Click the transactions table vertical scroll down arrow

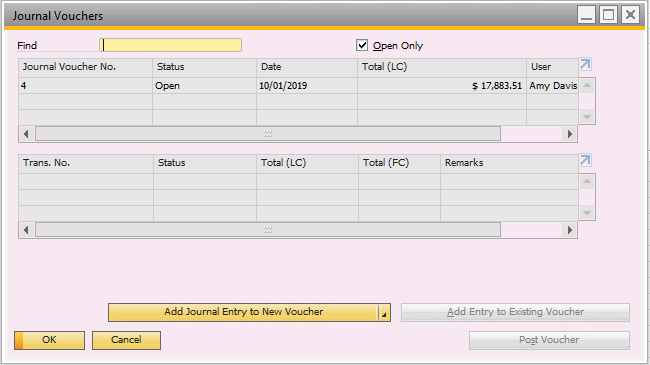(587, 212)
